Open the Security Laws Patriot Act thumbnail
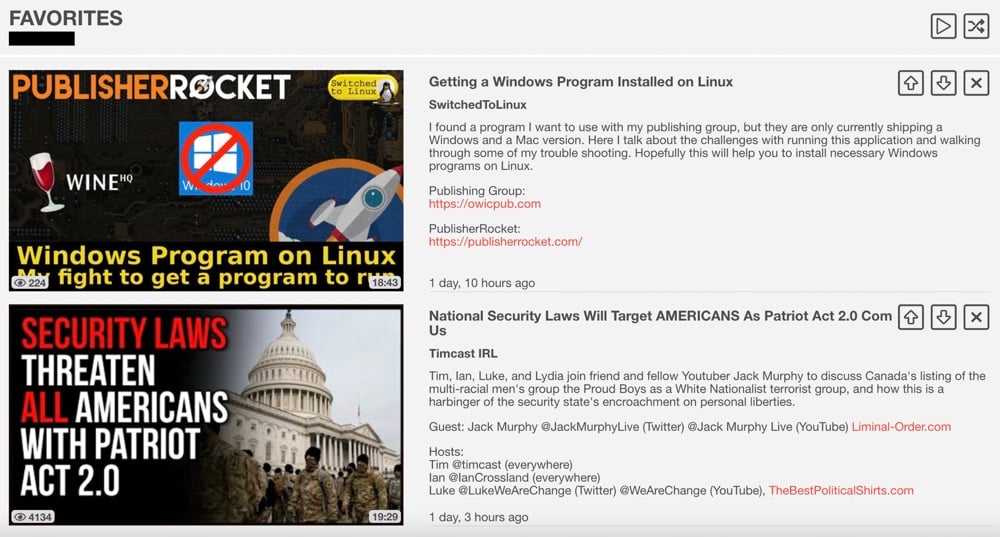This screenshot has height=537, width=1000. [x=206, y=415]
